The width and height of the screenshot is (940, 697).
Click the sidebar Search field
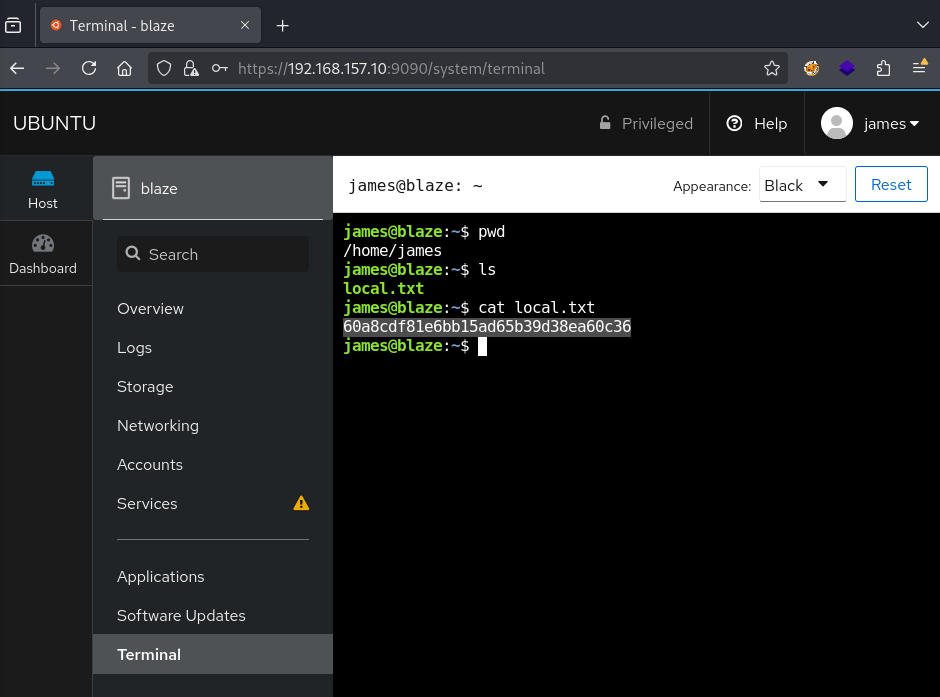coord(213,255)
